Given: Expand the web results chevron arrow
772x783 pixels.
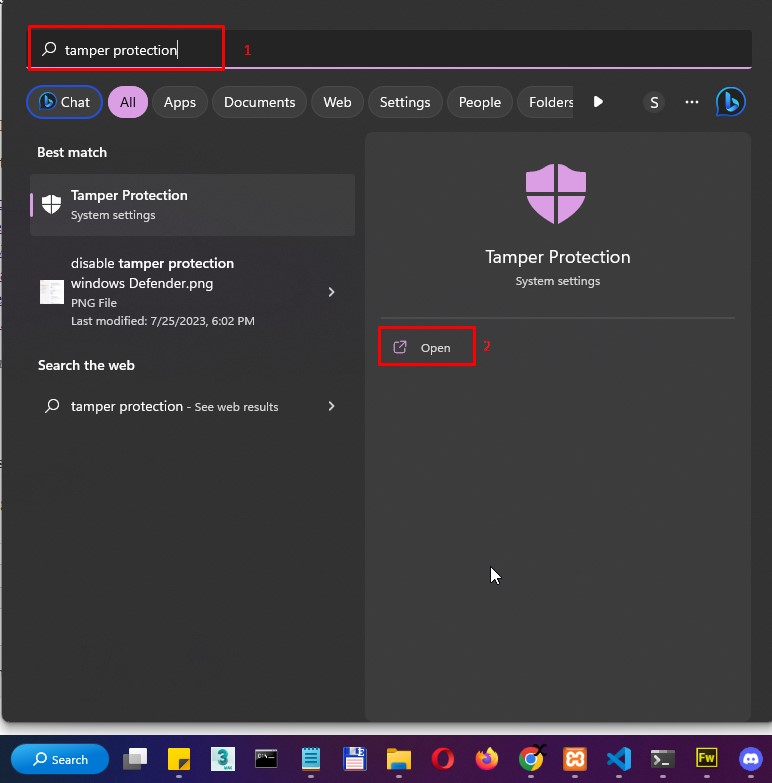Looking at the screenshot, I should point(331,406).
